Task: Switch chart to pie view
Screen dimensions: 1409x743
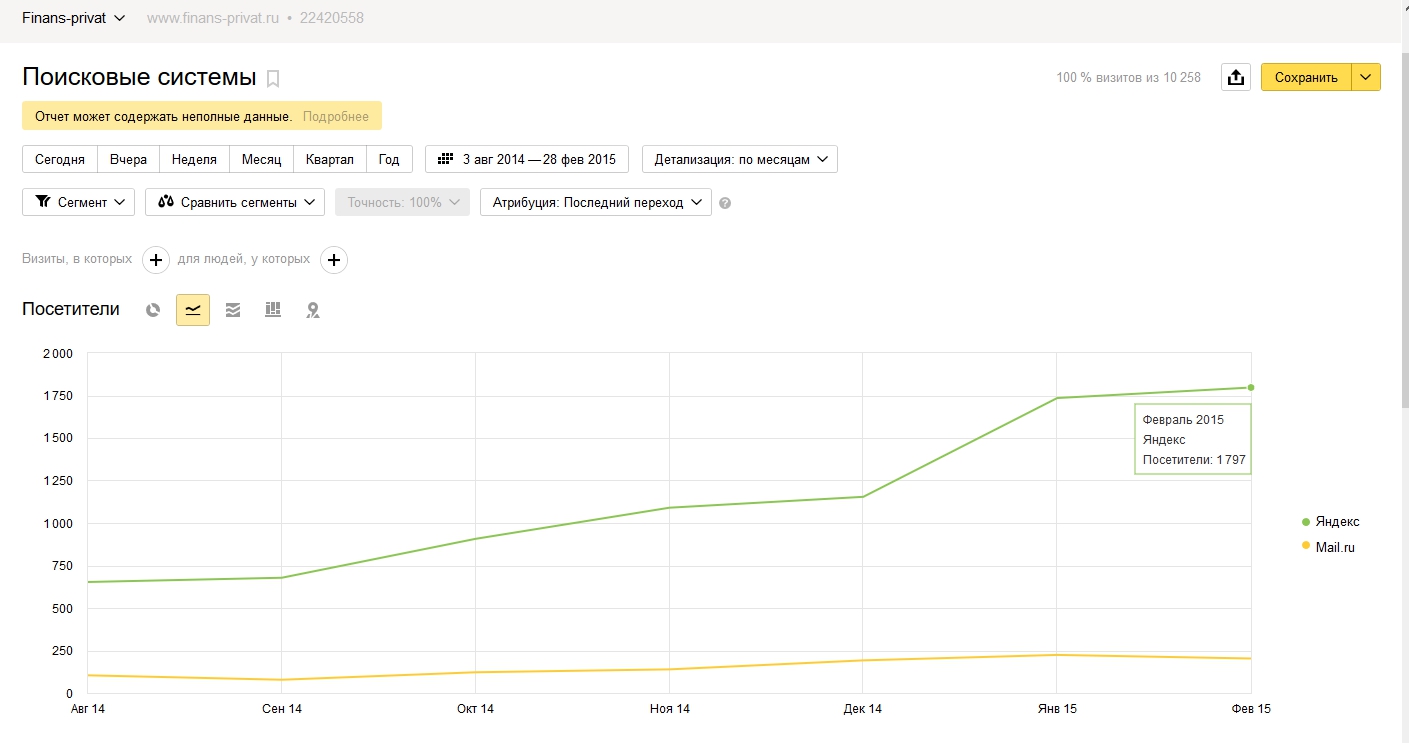Action: (153, 310)
